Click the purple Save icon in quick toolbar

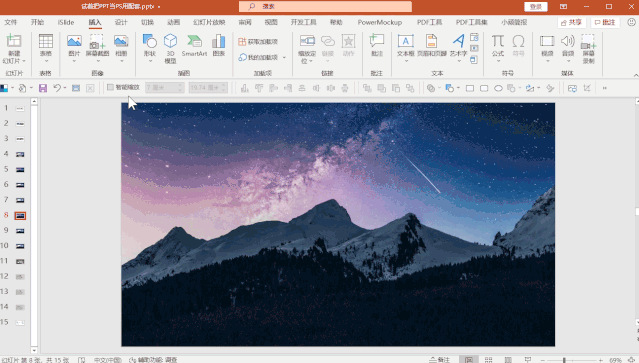click(x=43, y=88)
